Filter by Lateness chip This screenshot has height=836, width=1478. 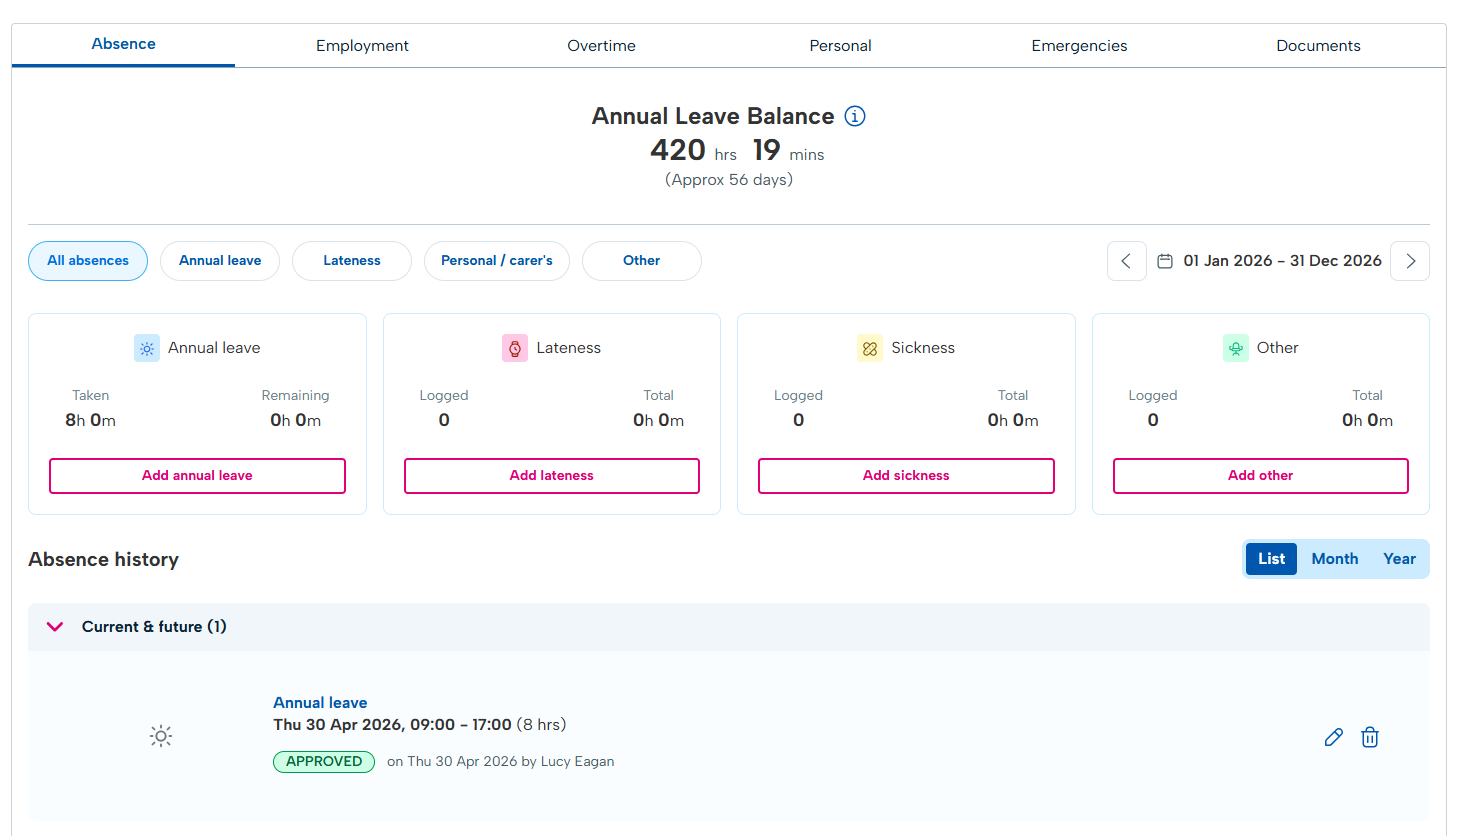pyautogui.click(x=352, y=261)
